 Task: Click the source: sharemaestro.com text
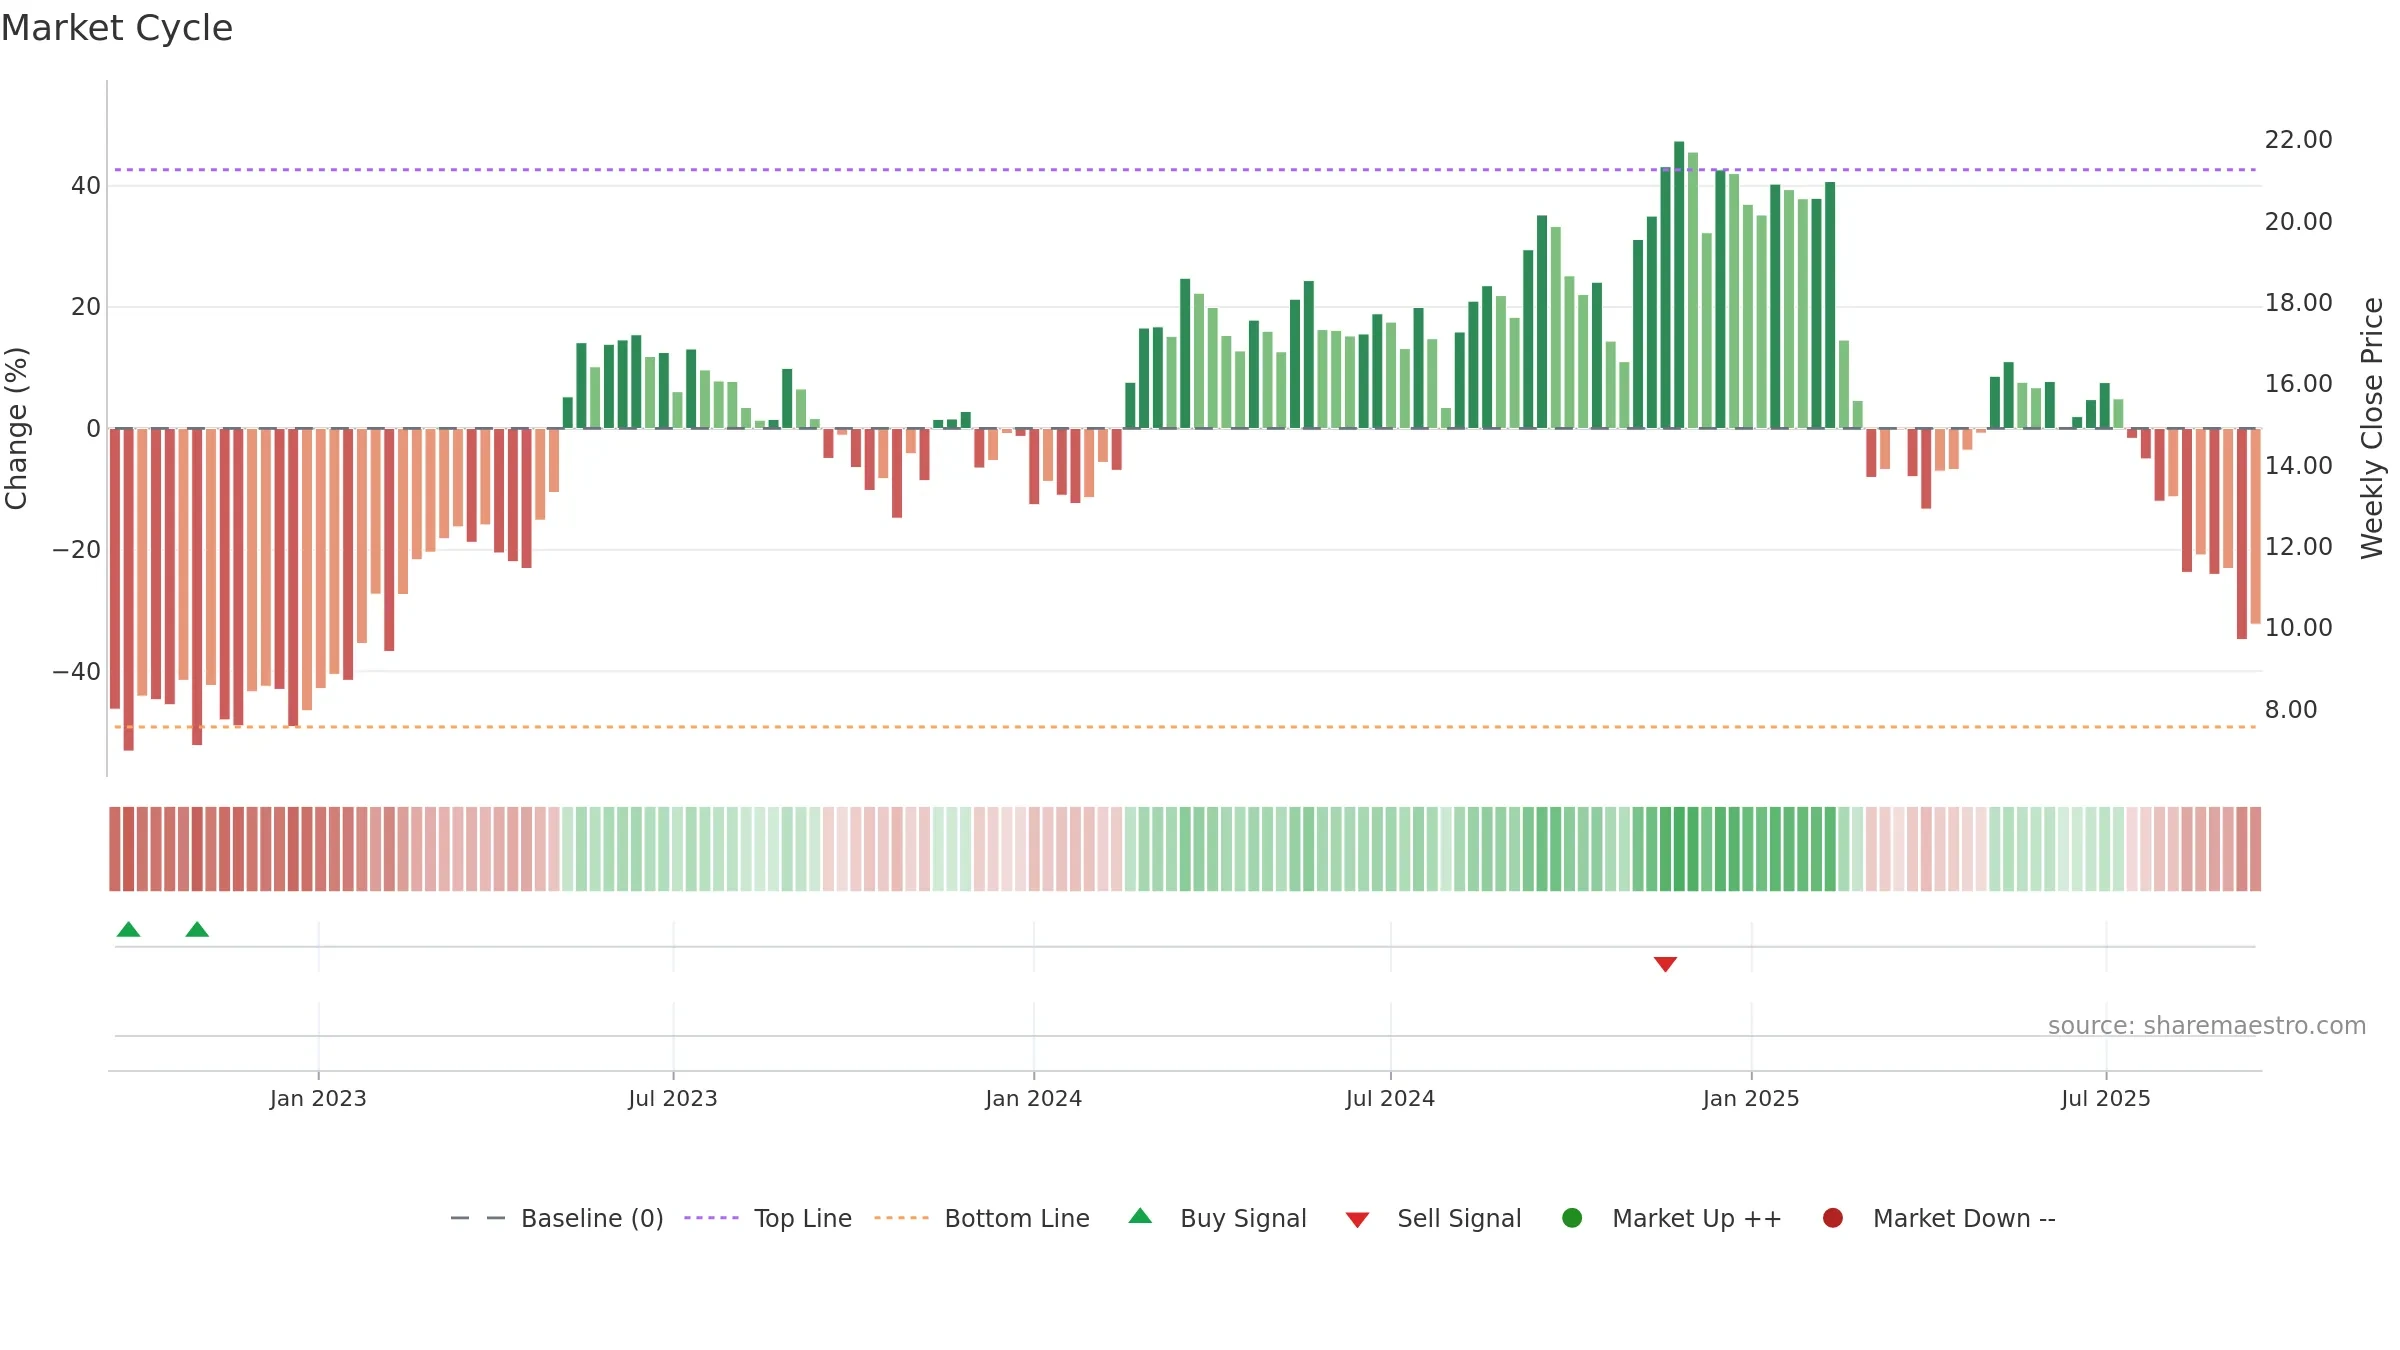[x=2207, y=1026]
